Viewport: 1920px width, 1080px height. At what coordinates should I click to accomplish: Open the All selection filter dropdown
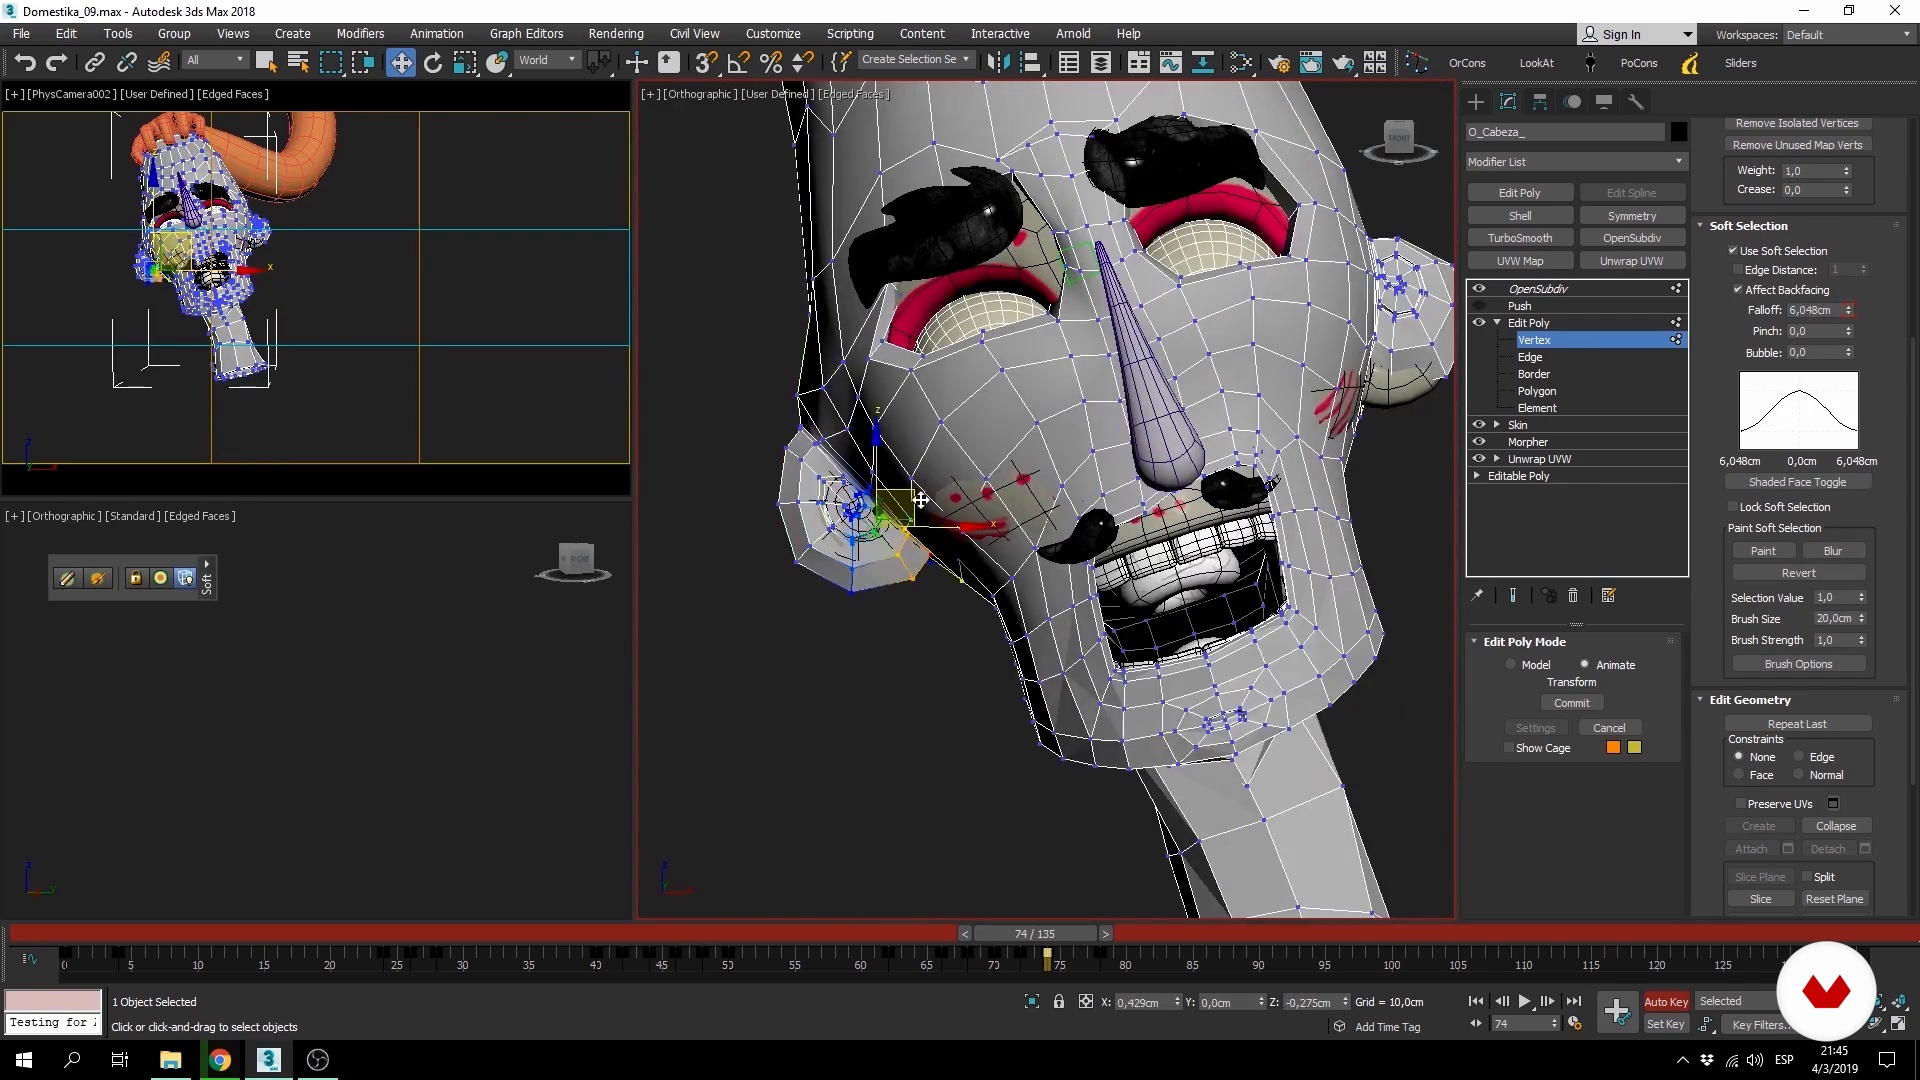(215, 60)
